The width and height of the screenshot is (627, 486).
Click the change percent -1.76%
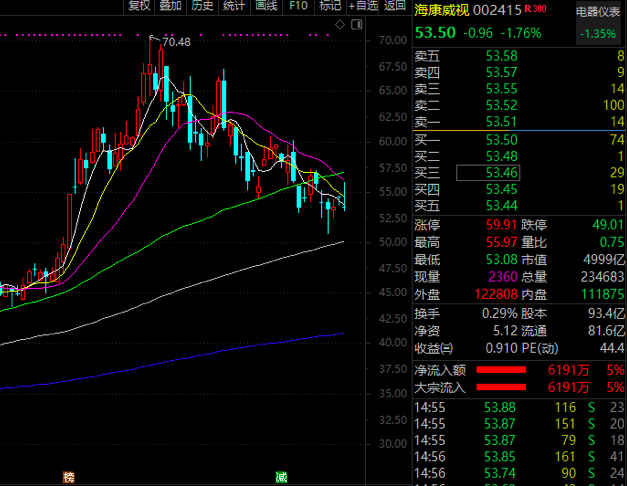click(521, 33)
